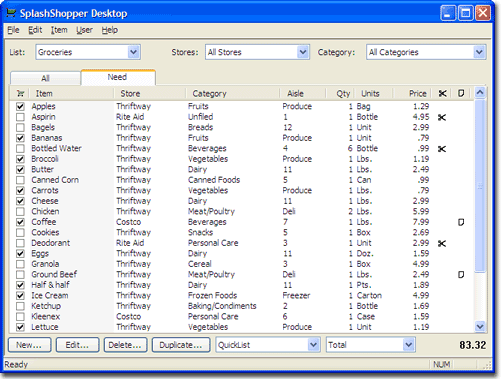The width and height of the screenshot is (501, 379).
Task: Click the Costco store cell for Coffee
Action: pyautogui.click(x=129, y=222)
